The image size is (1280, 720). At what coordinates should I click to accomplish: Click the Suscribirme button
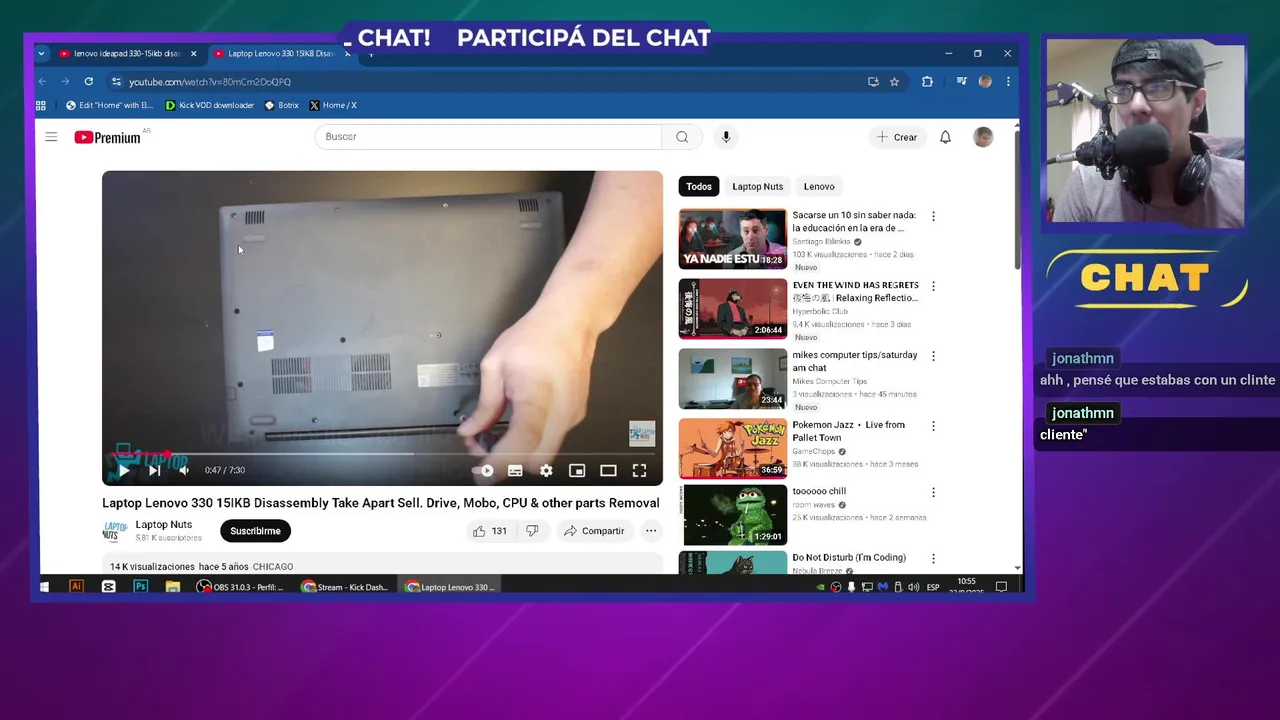tap(255, 531)
